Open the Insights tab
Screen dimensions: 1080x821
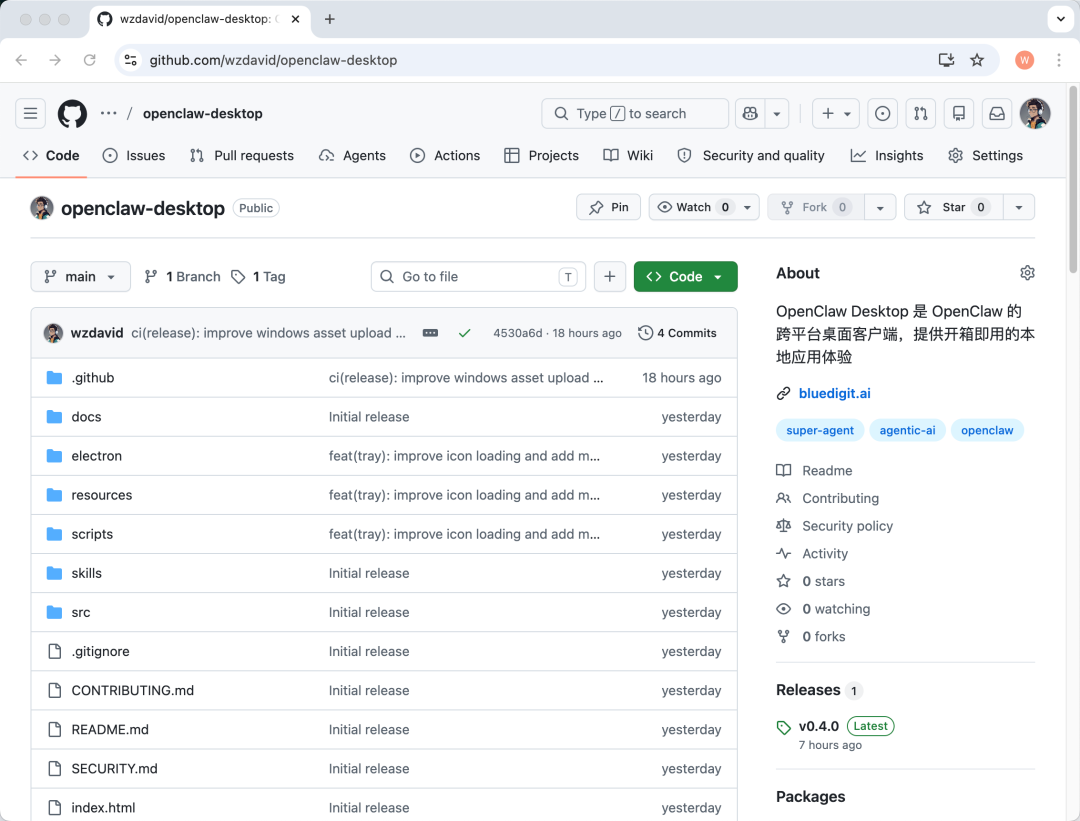(886, 156)
